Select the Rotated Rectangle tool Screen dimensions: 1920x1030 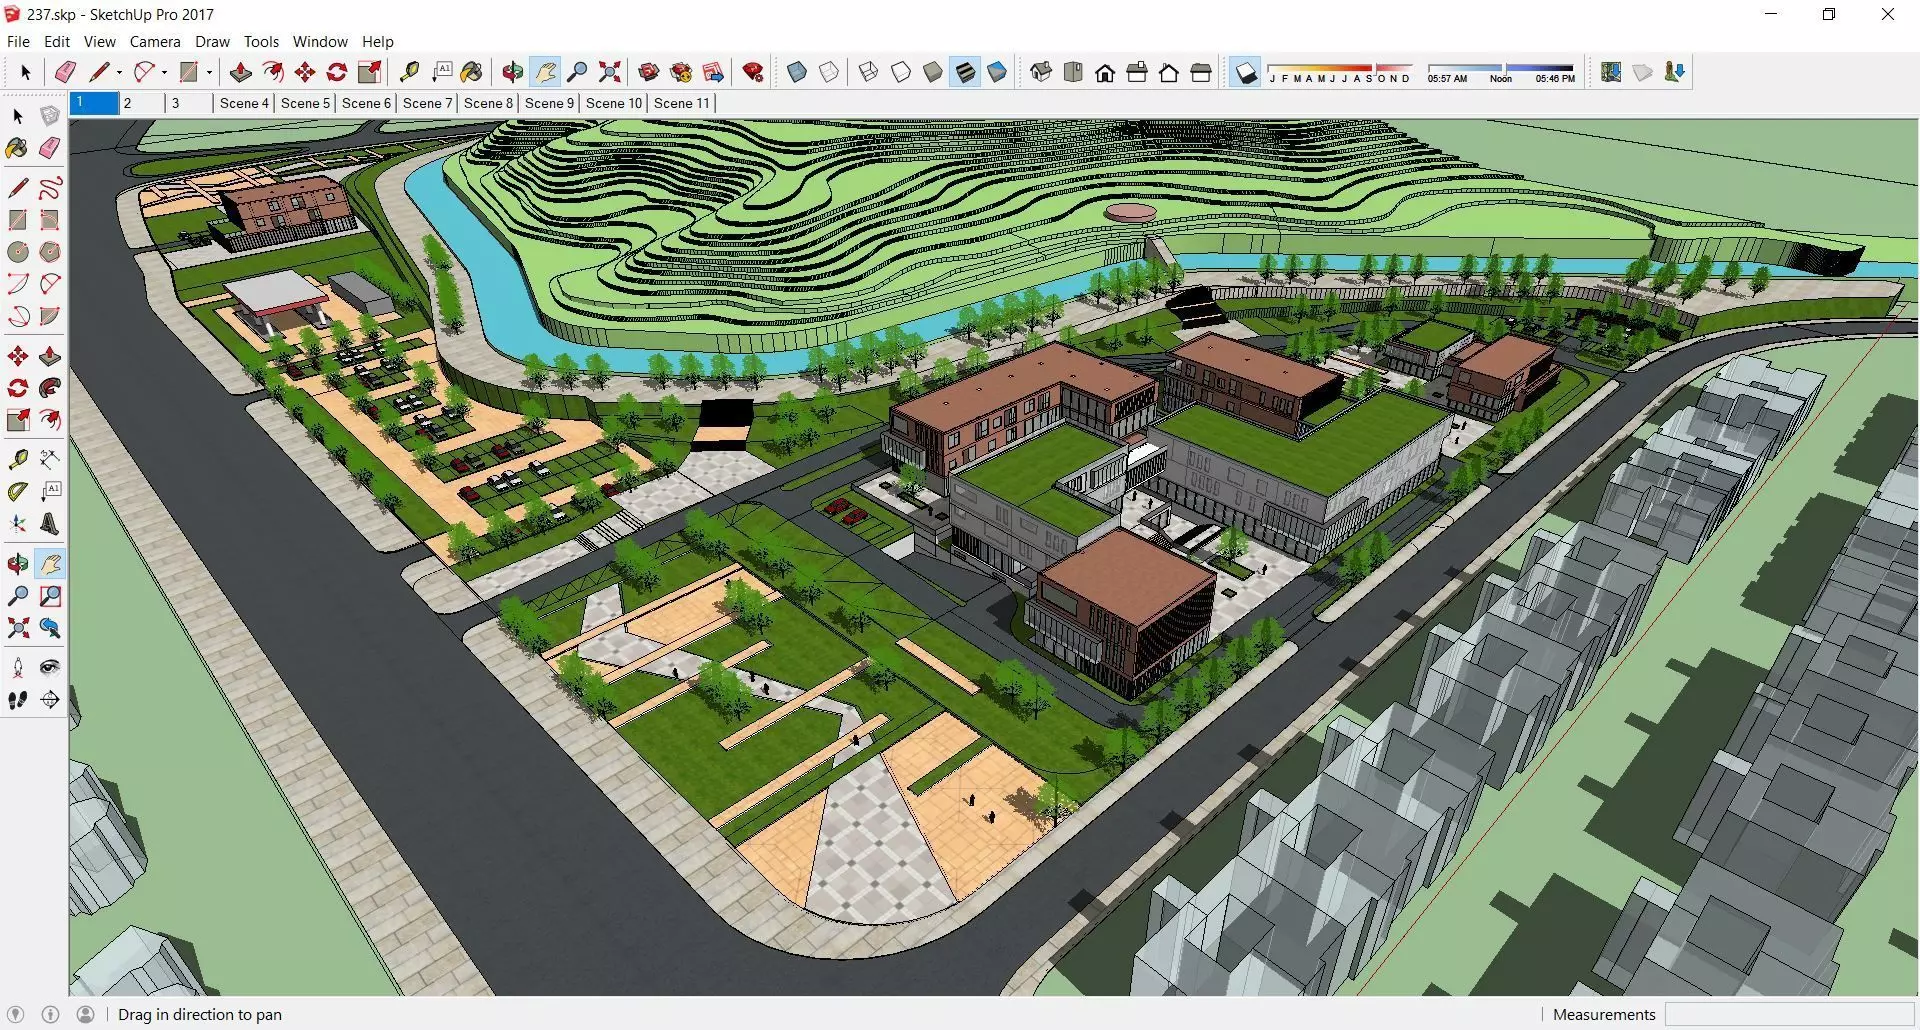50,220
